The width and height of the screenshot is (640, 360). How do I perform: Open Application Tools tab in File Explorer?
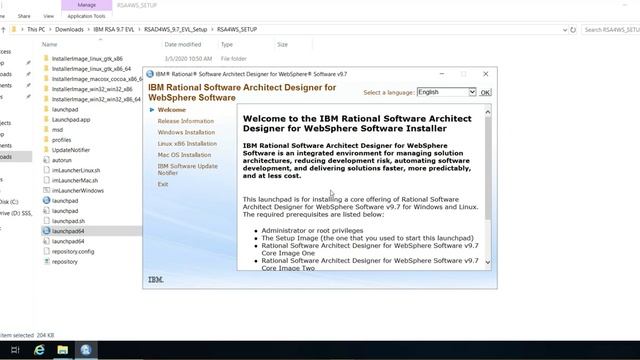pos(87,16)
